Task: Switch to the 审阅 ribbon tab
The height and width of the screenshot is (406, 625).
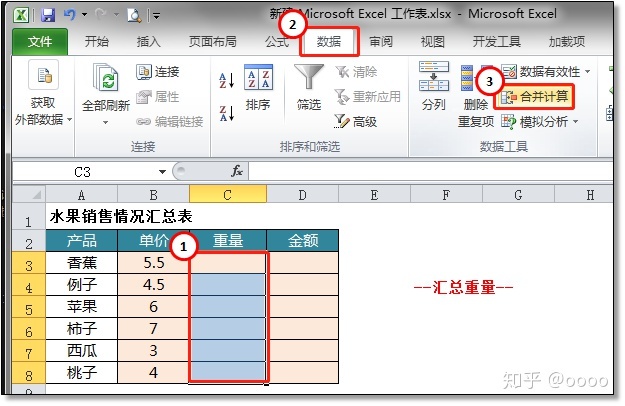Action: [x=381, y=41]
